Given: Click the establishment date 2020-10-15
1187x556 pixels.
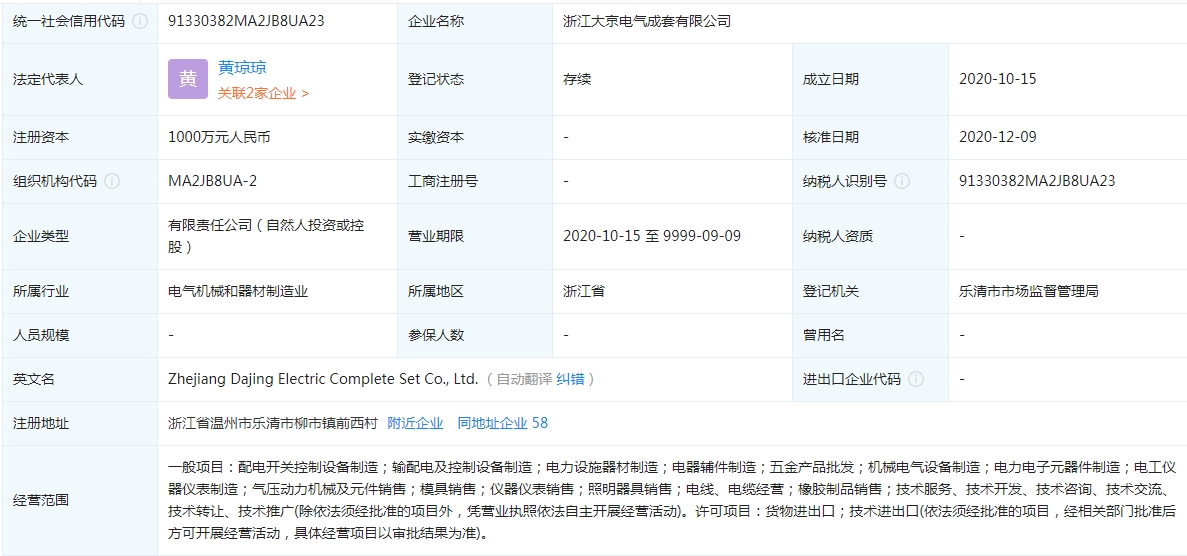Looking at the screenshot, I should (997, 79).
